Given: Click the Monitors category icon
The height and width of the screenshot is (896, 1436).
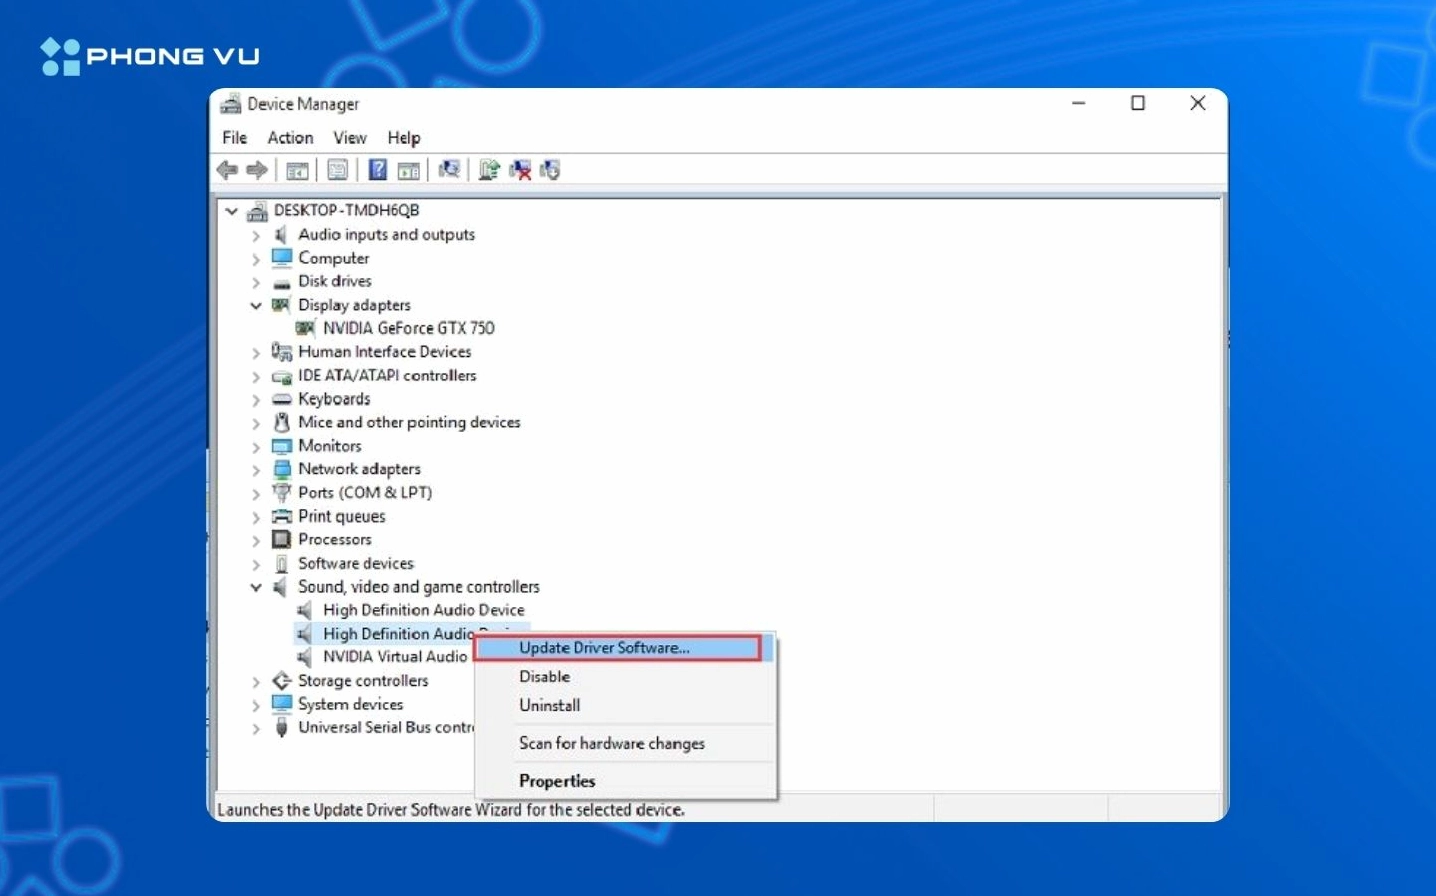Looking at the screenshot, I should click(x=282, y=446).
